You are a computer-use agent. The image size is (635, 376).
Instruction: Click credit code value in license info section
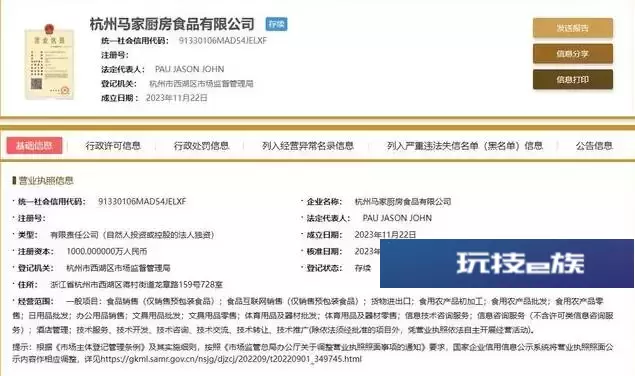click(x=142, y=201)
